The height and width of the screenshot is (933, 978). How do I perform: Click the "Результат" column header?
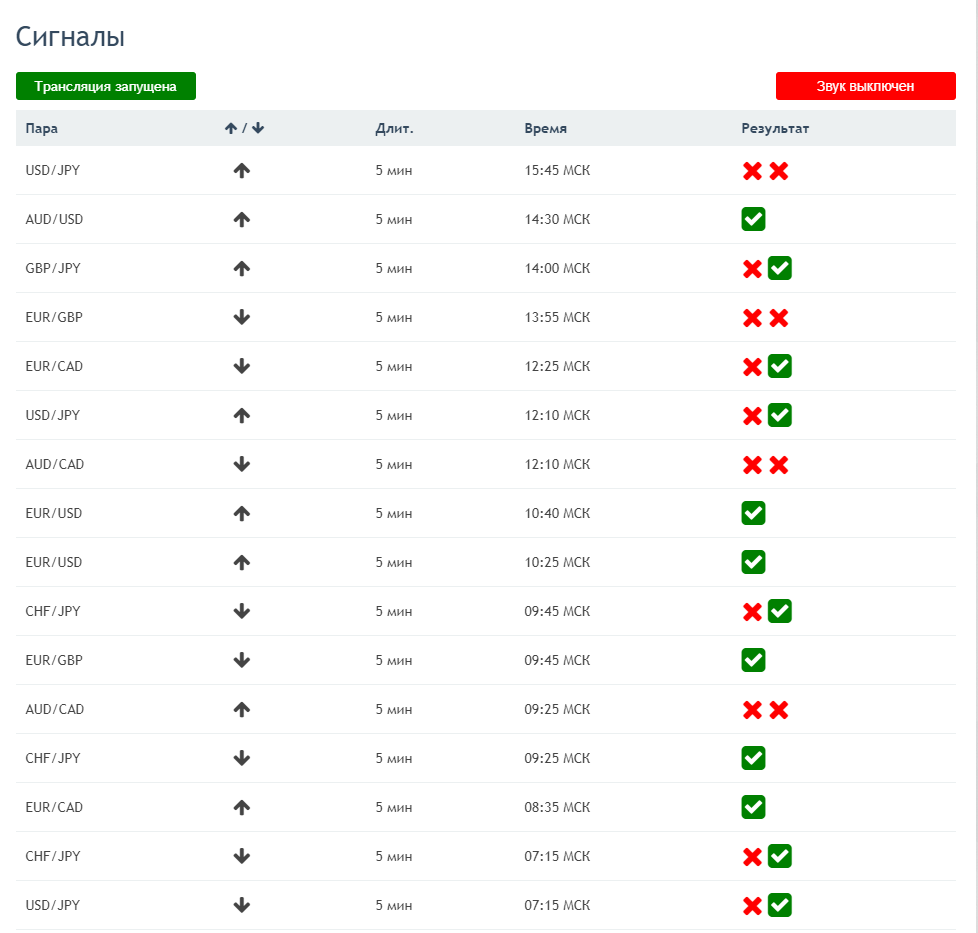point(775,128)
